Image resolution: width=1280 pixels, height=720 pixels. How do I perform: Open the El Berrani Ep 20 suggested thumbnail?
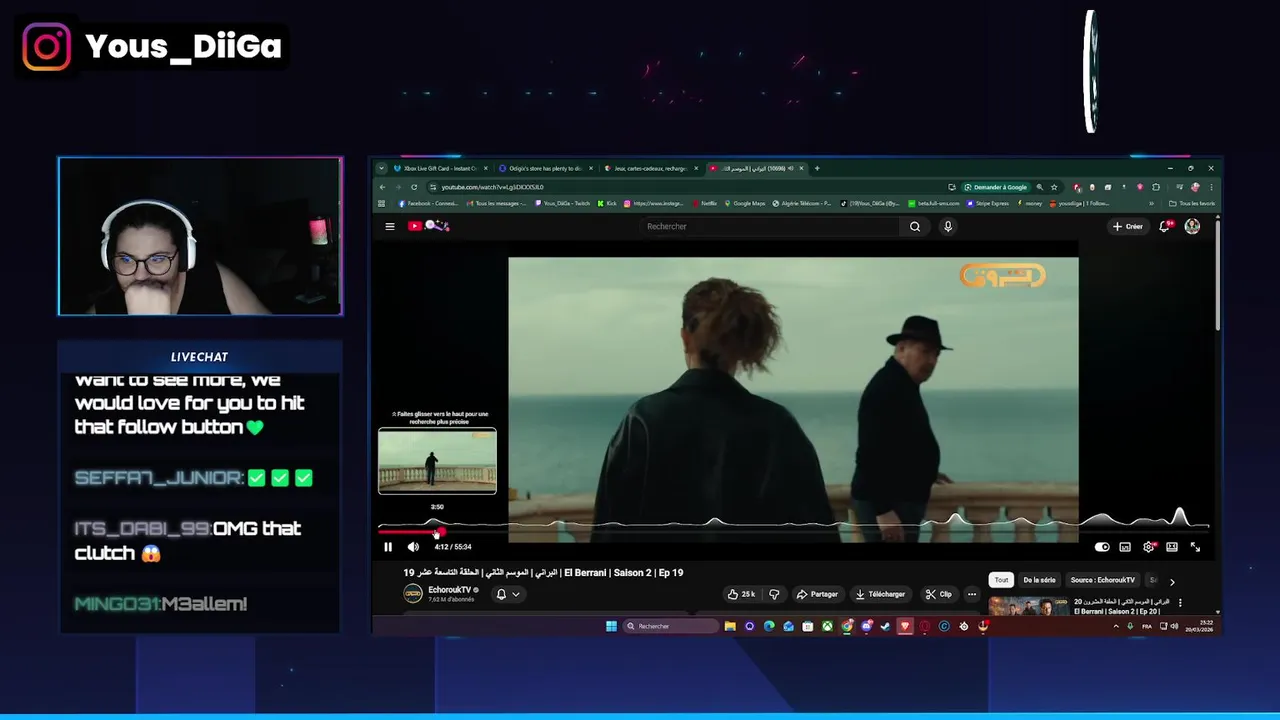point(1028,606)
